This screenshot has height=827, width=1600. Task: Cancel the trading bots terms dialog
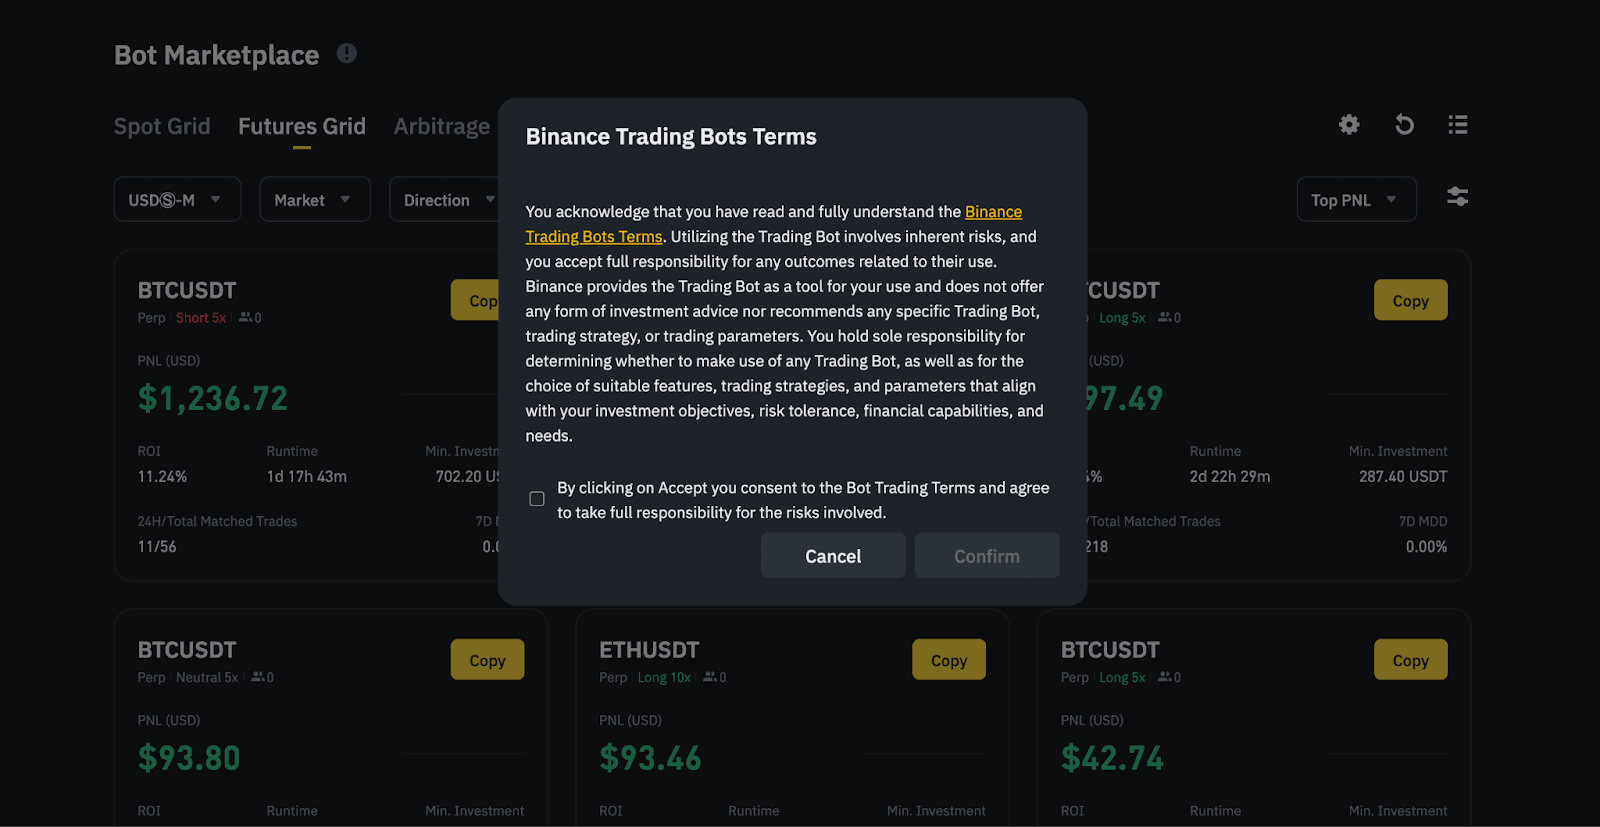pyautogui.click(x=832, y=555)
